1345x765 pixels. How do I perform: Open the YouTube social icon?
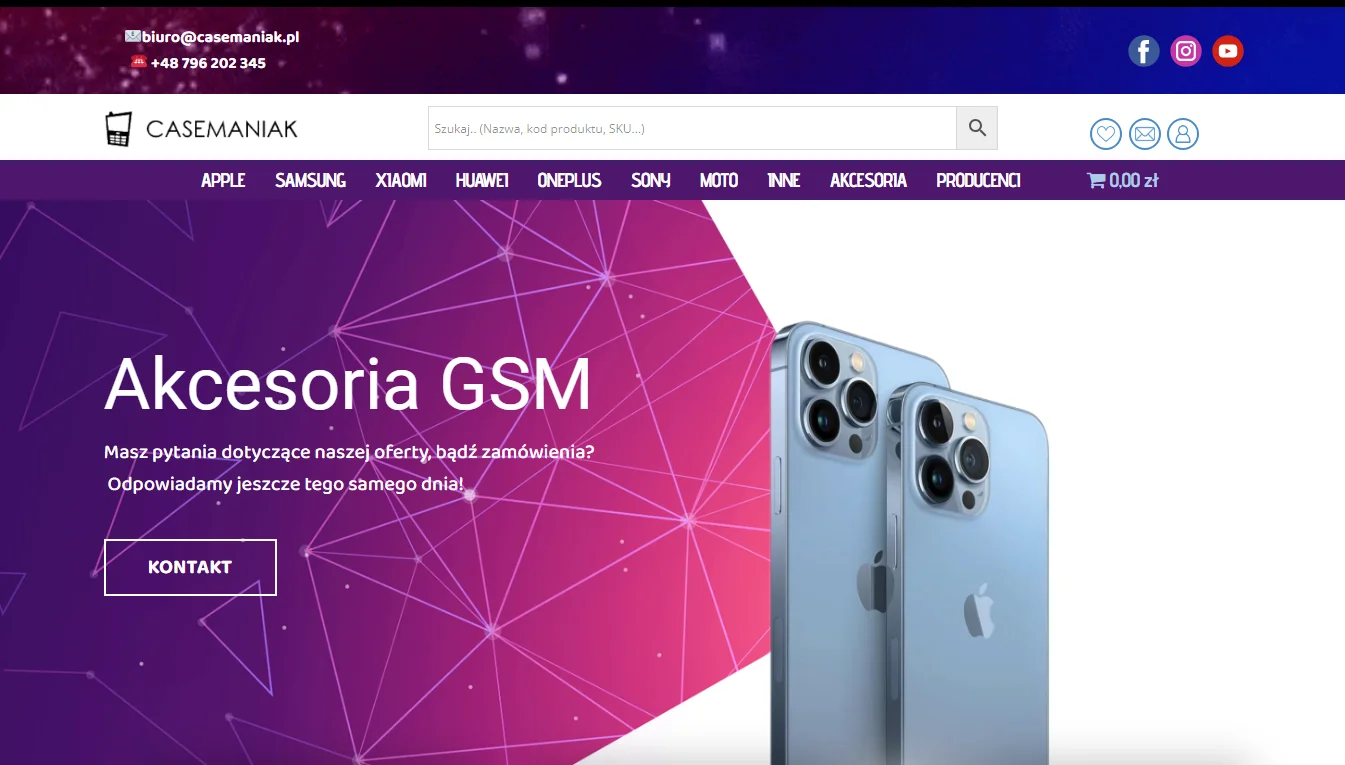pos(1228,51)
